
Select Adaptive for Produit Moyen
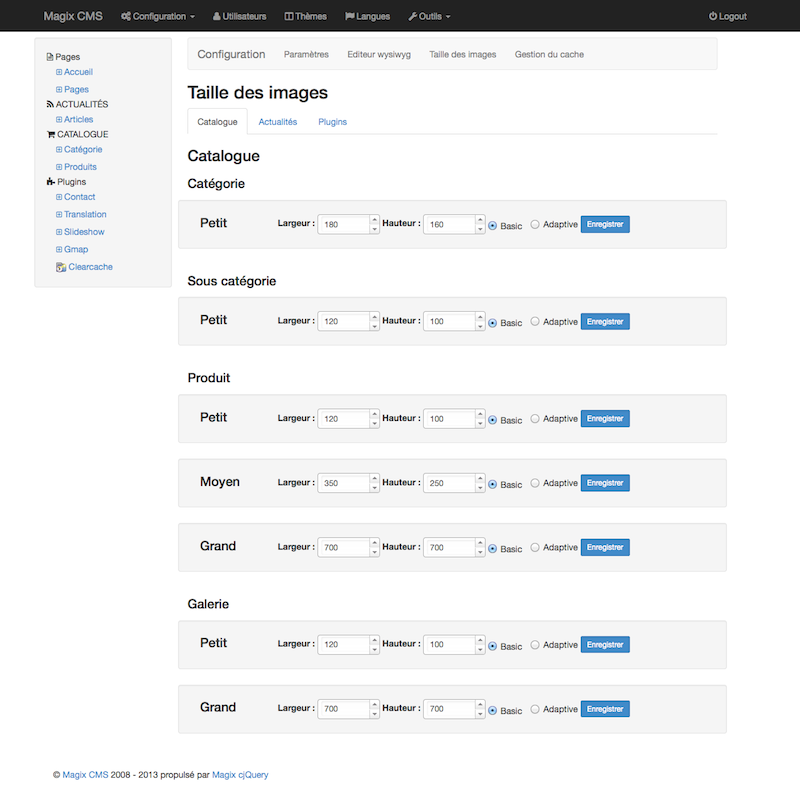535,483
